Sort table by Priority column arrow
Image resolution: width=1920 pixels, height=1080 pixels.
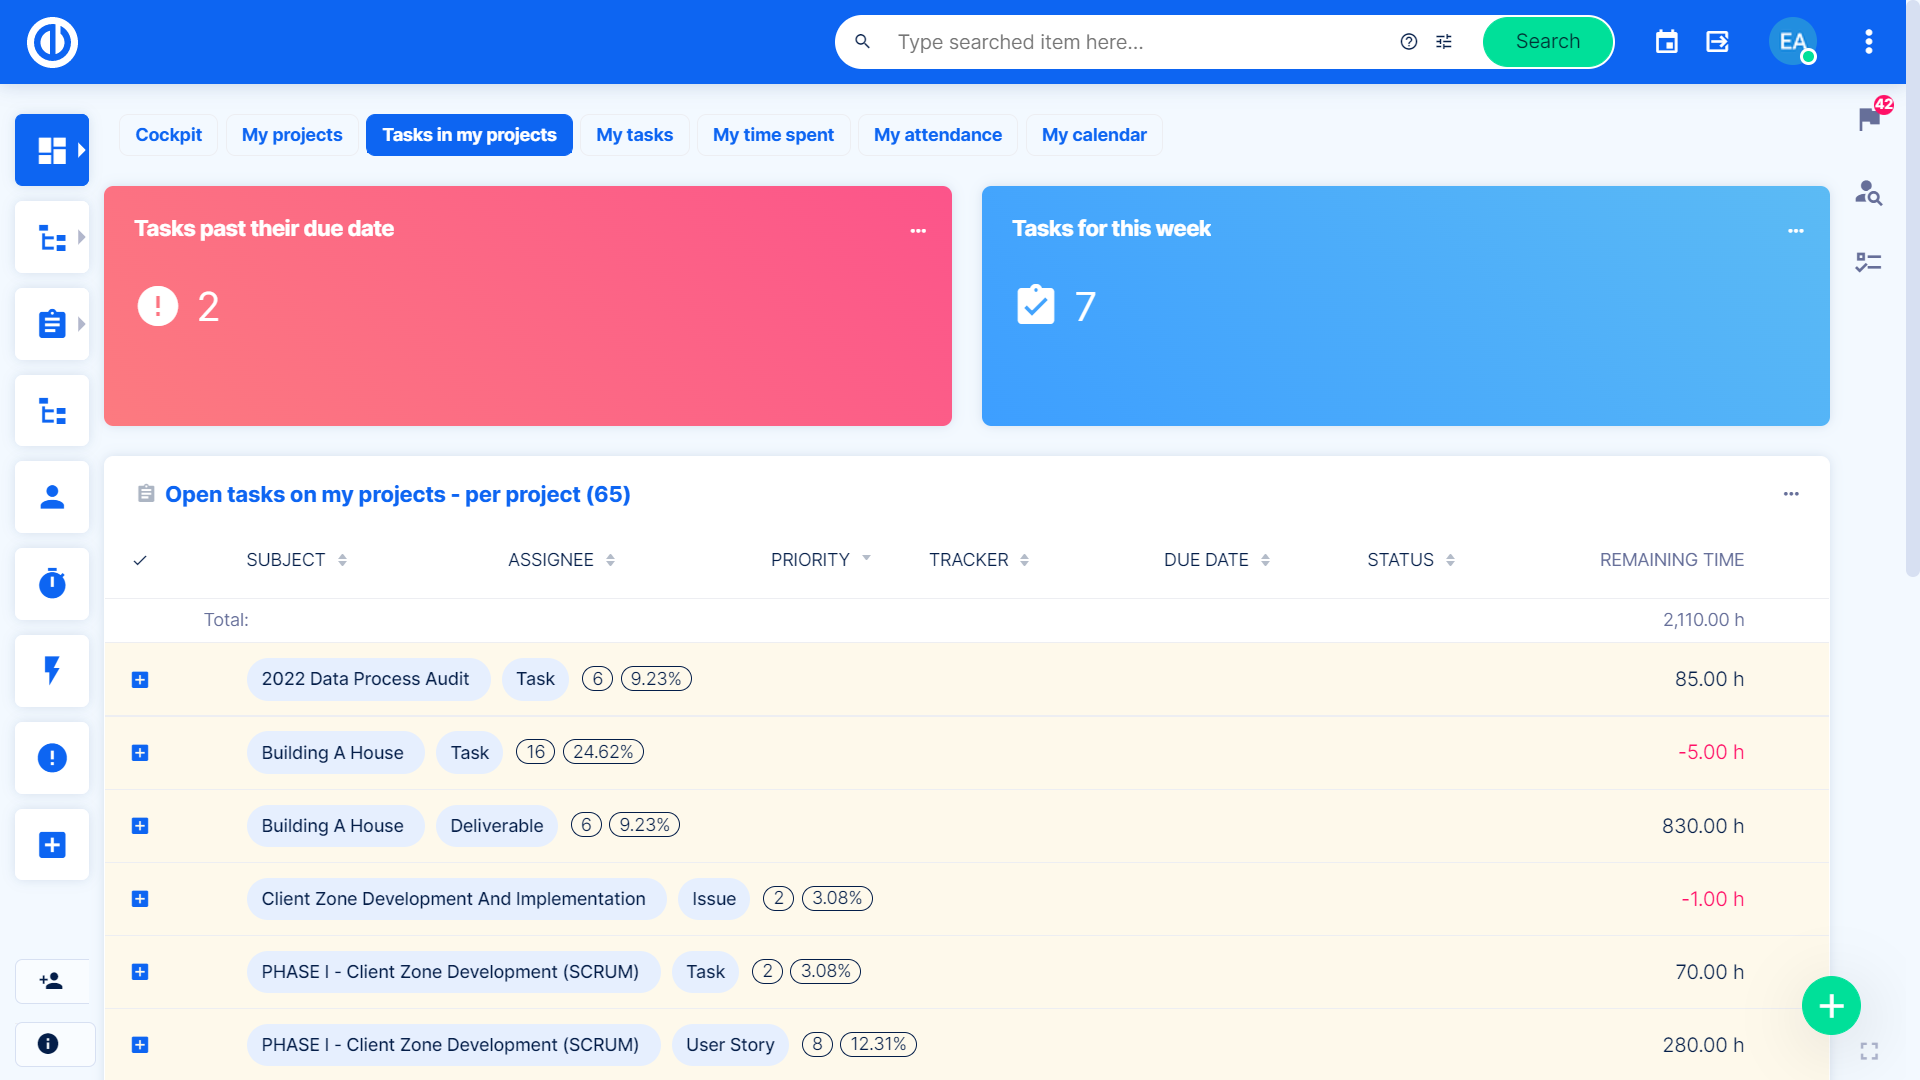[x=866, y=559]
